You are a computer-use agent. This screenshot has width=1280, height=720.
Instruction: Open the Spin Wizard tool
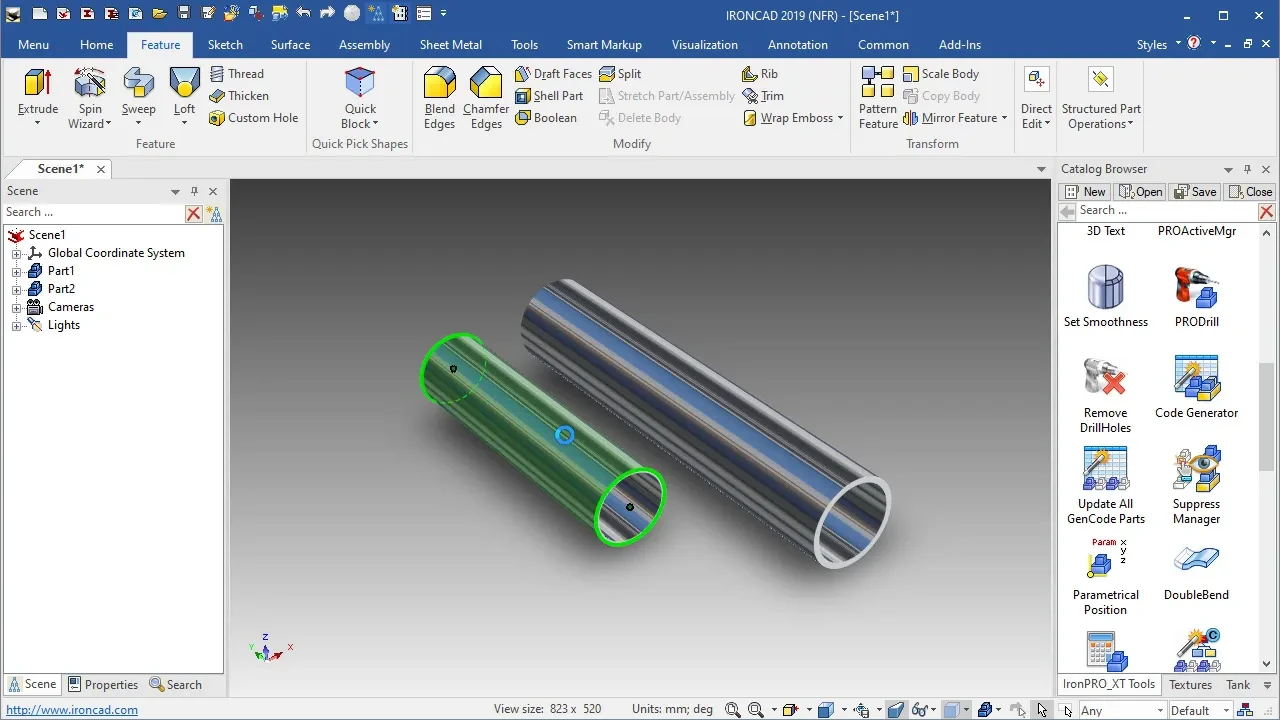tap(90, 96)
